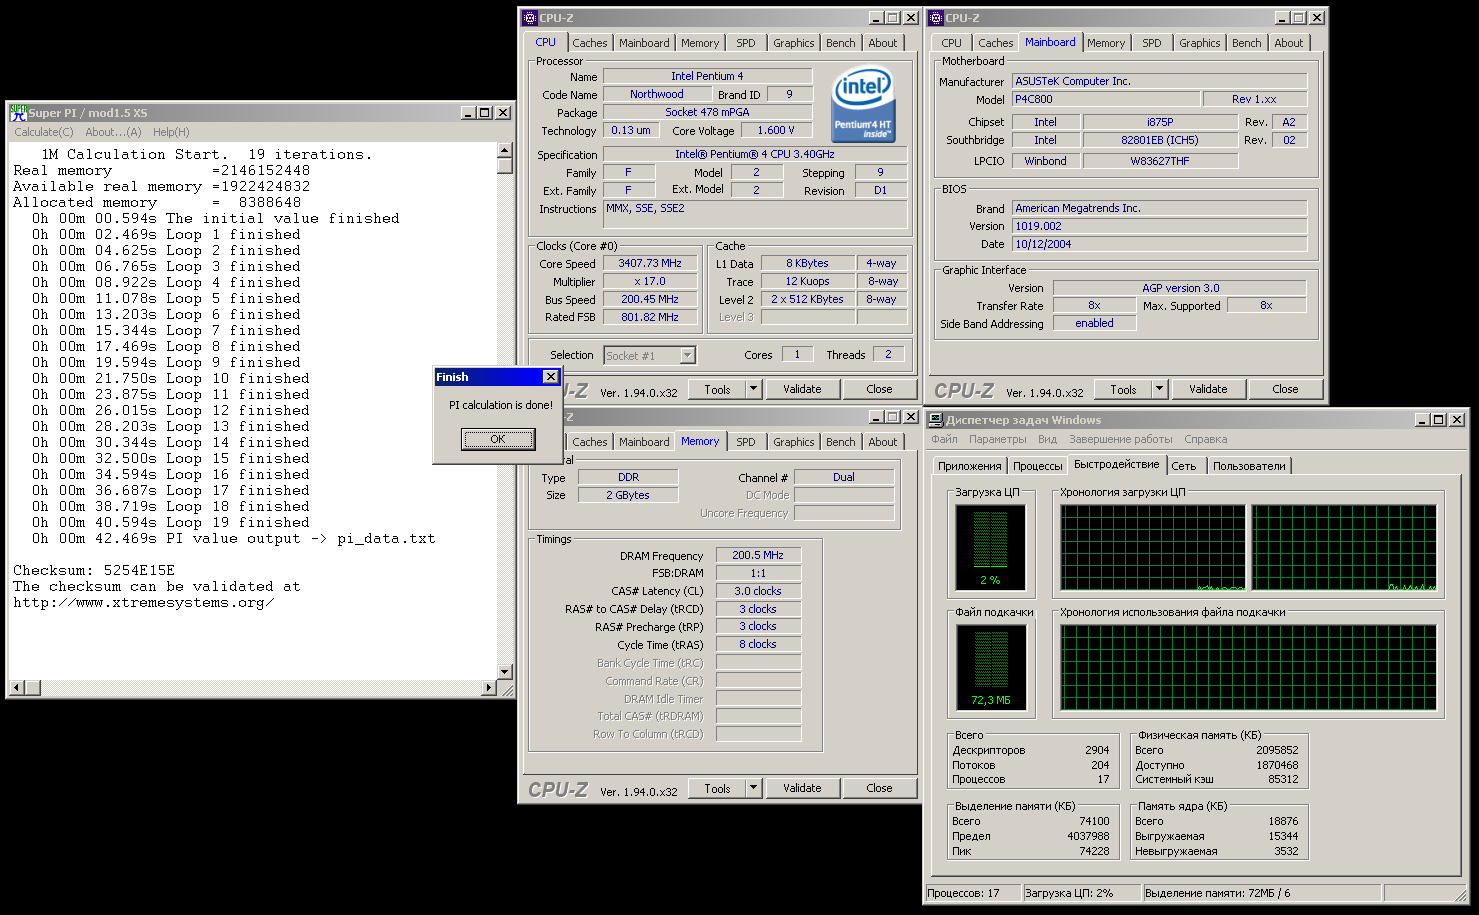Screen dimensions: 1479x915
Task: Open About tab in the Mainboard-tab CPU-Z window
Action: (1289, 43)
